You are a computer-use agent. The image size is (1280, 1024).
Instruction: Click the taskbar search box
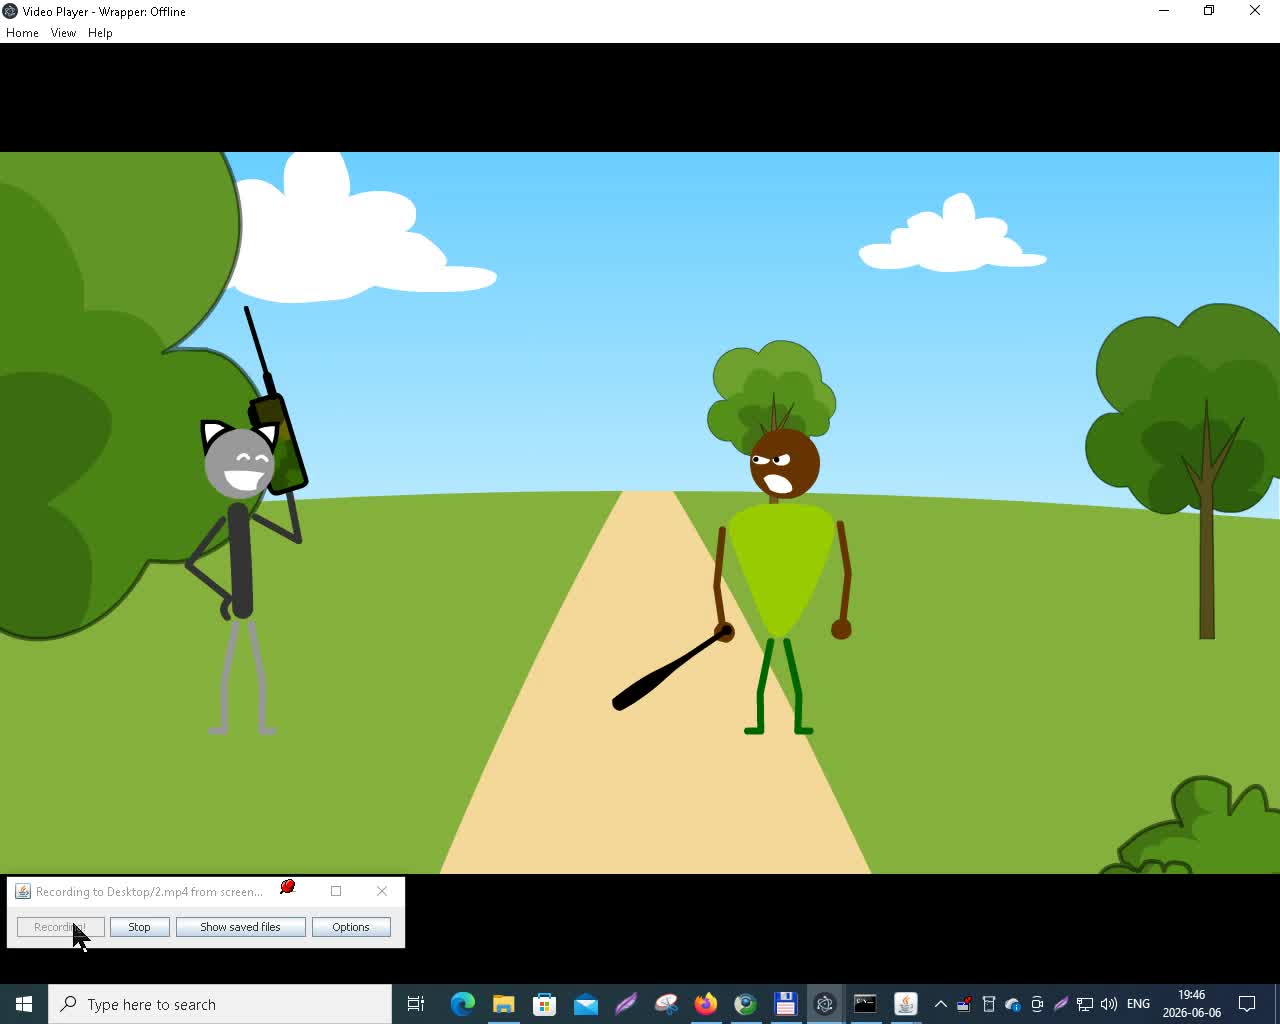220,1004
